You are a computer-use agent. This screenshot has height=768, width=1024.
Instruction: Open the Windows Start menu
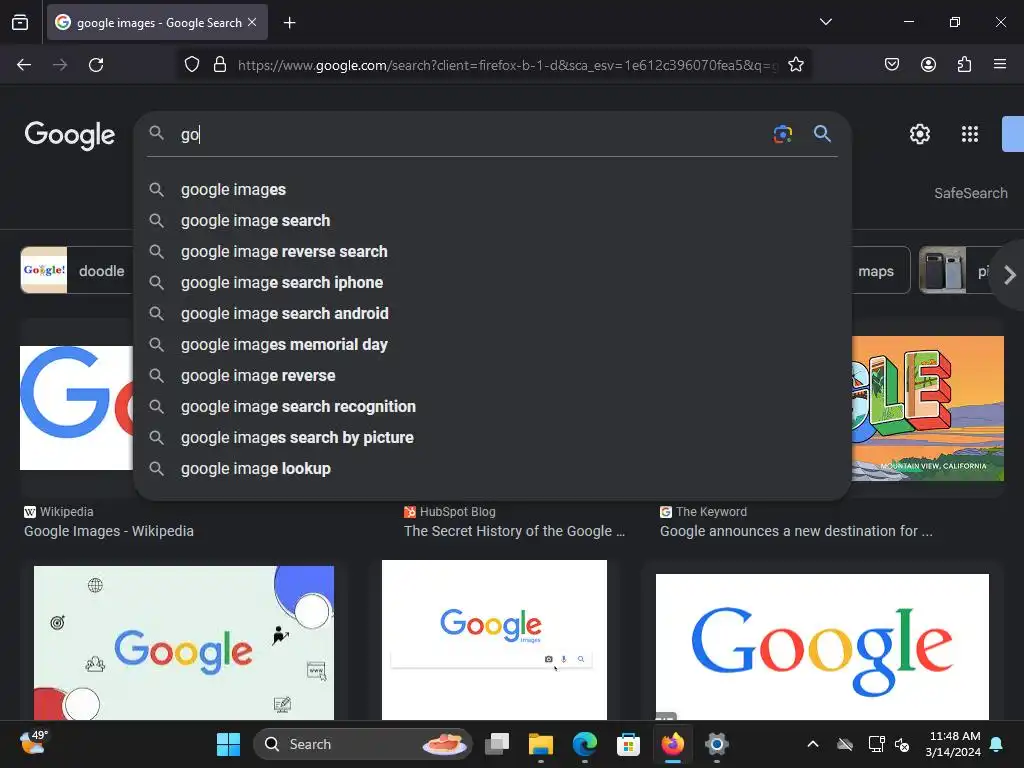point(229,744)
